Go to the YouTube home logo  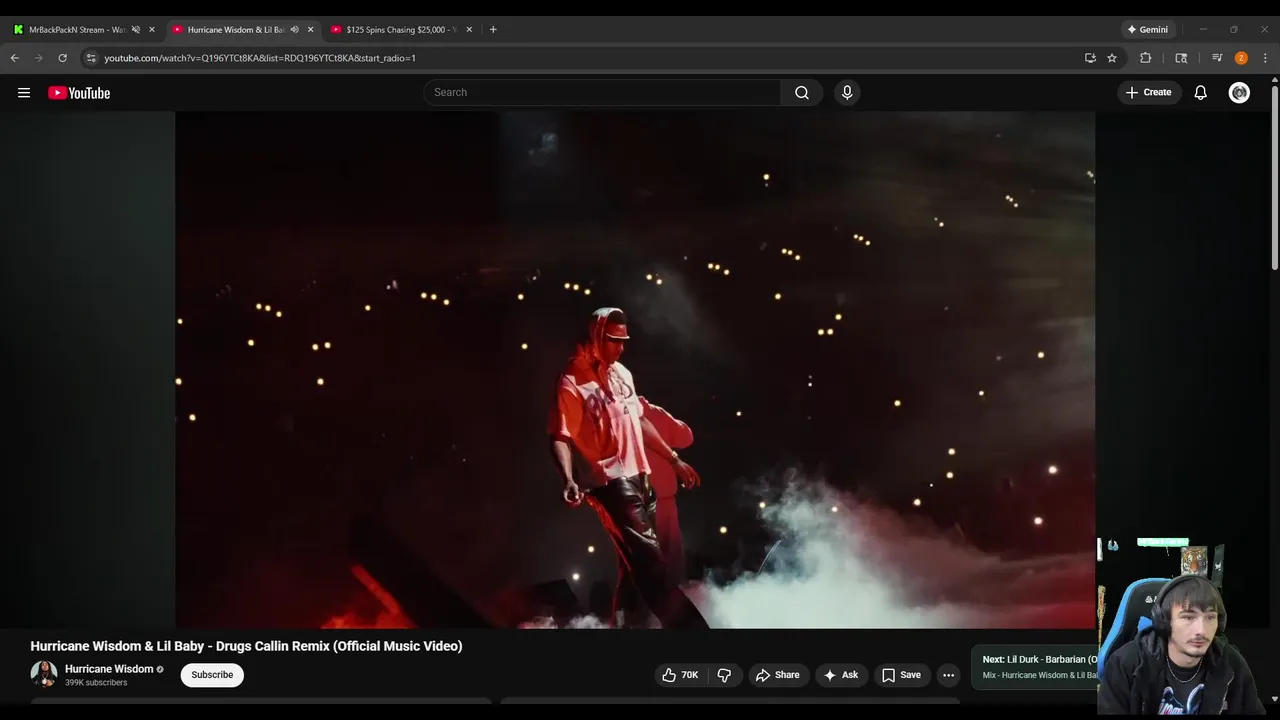click(79, 93)
